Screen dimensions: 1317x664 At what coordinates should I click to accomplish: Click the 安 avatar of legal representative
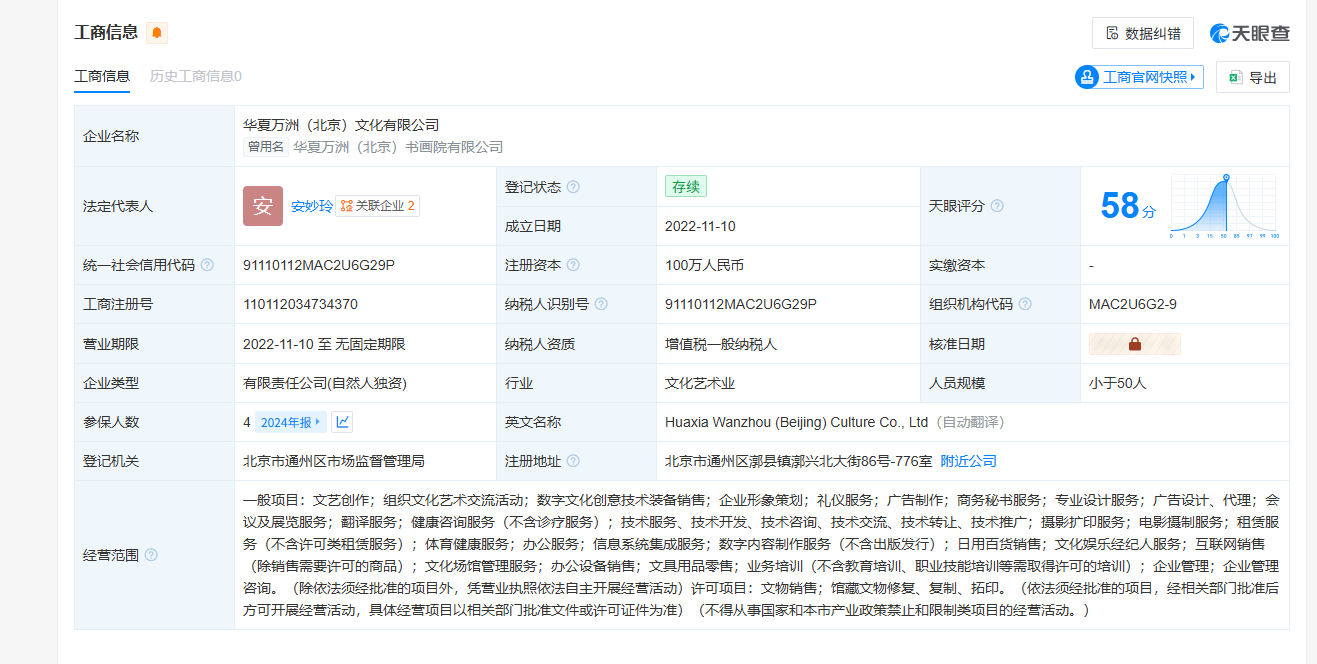point(263,206)
